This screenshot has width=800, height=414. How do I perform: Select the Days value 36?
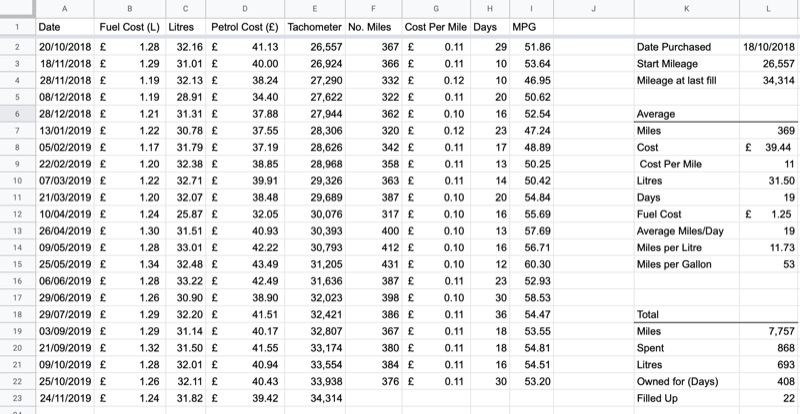[490, 314]
